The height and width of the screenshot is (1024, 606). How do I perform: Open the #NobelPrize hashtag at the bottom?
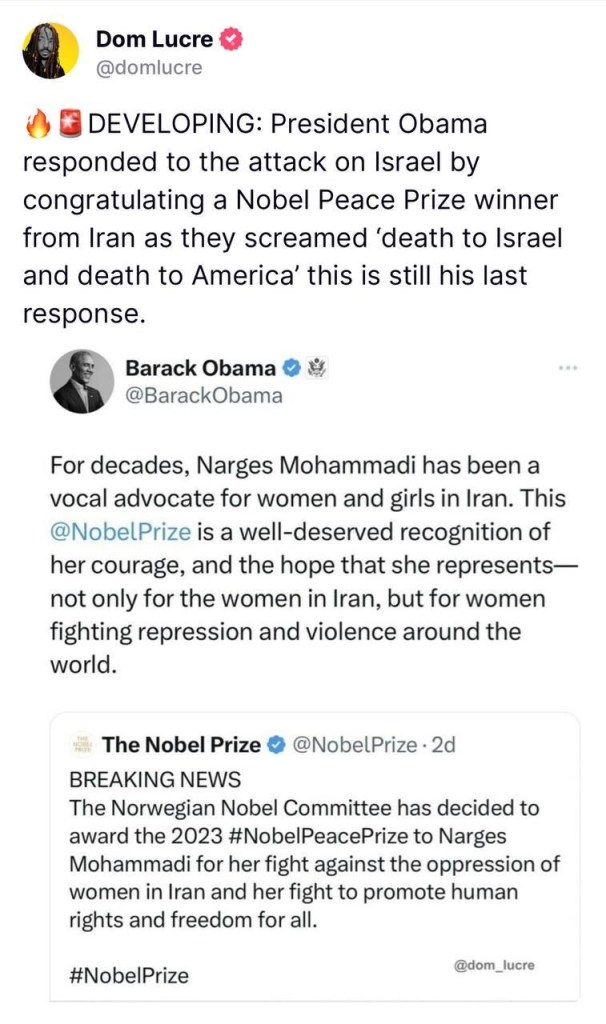[x=129, y=976]
